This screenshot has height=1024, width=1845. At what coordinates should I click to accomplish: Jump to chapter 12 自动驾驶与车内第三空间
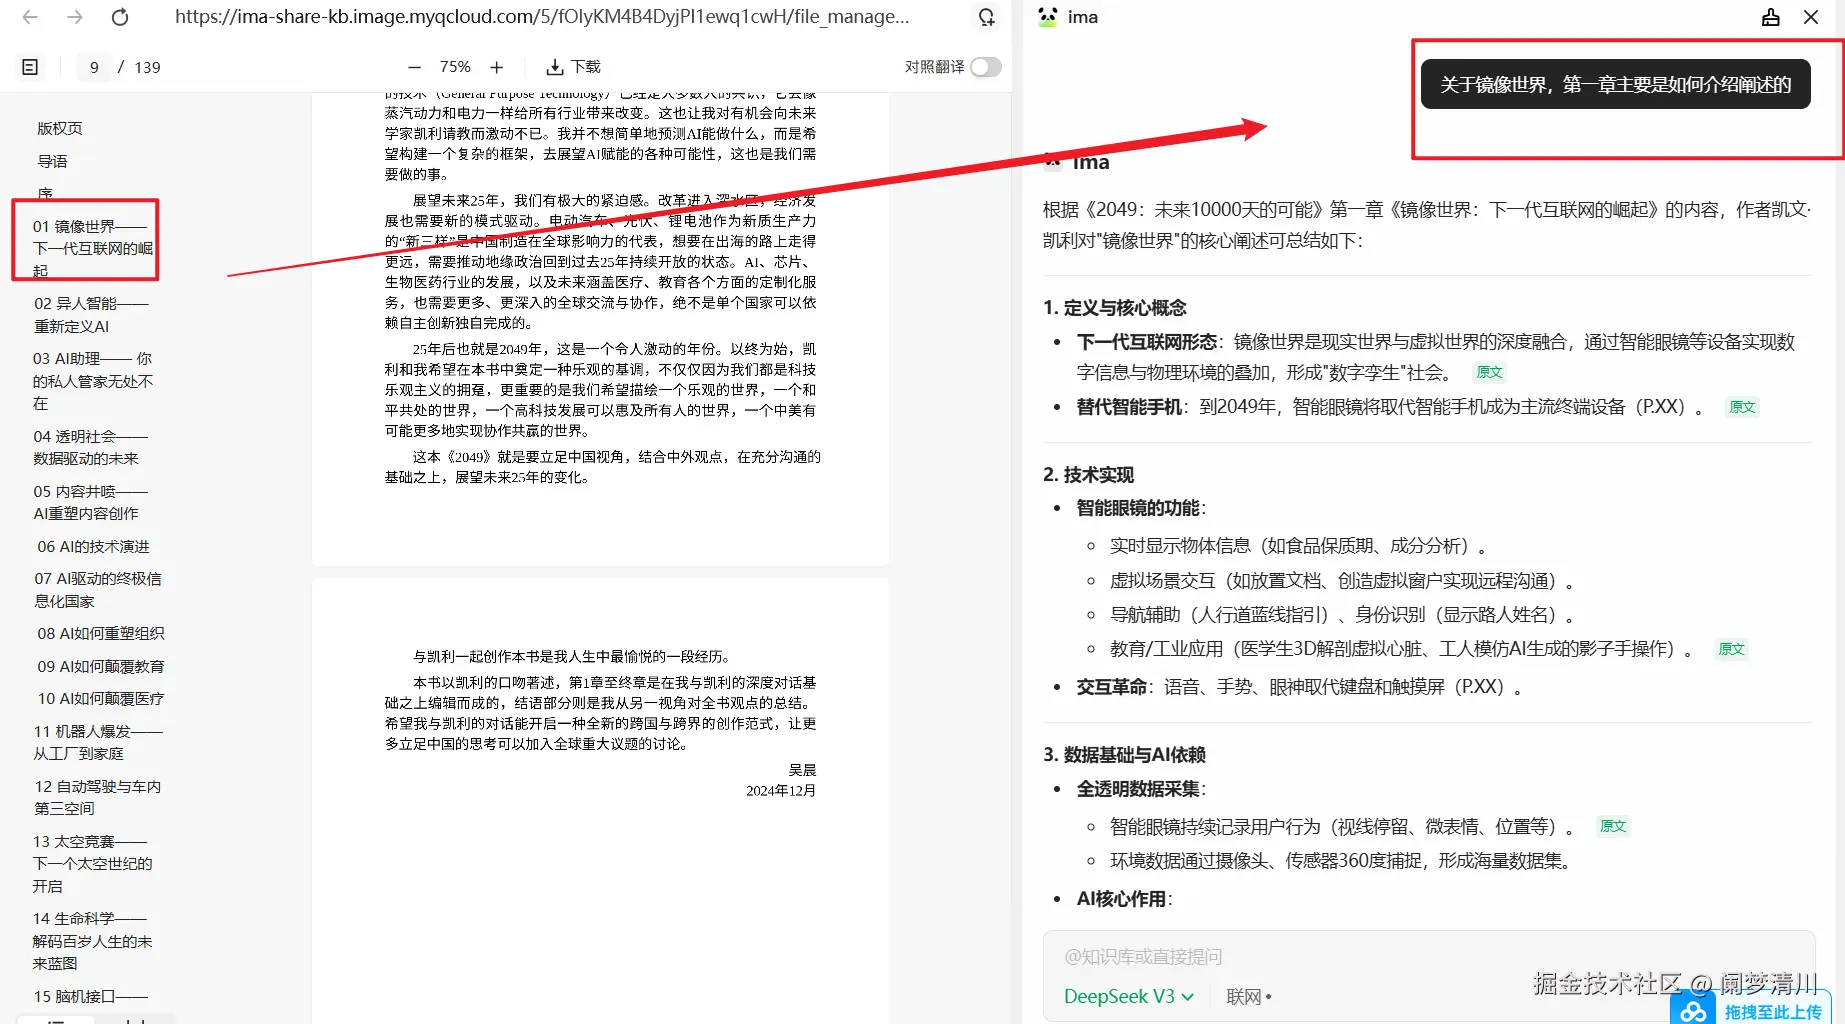98,797
